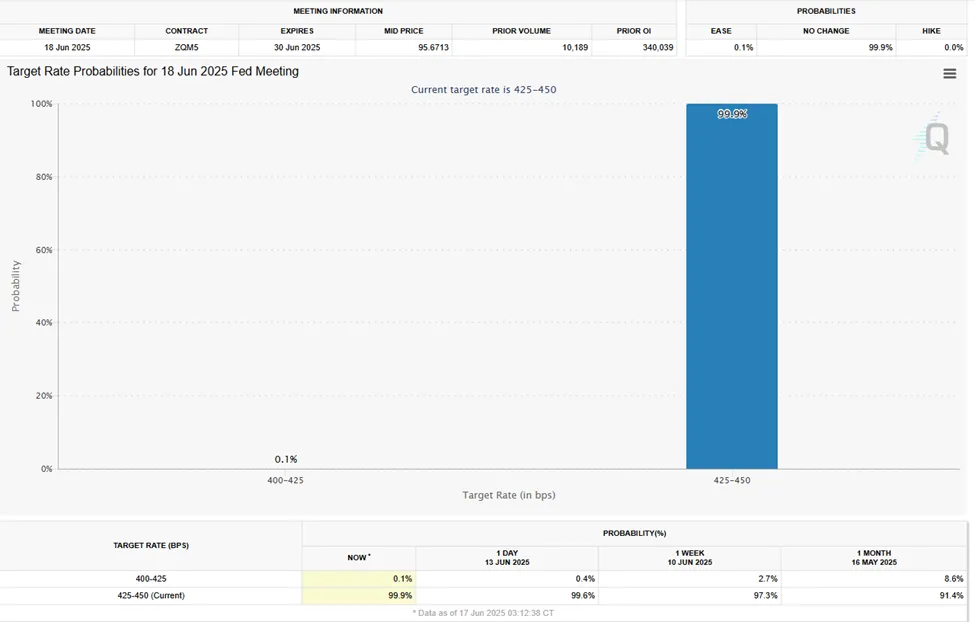Click the chart title for 18 Jun 2025 Fed Meeting
The height and width of the screenshot is (622, 975).
click(153, 72)
